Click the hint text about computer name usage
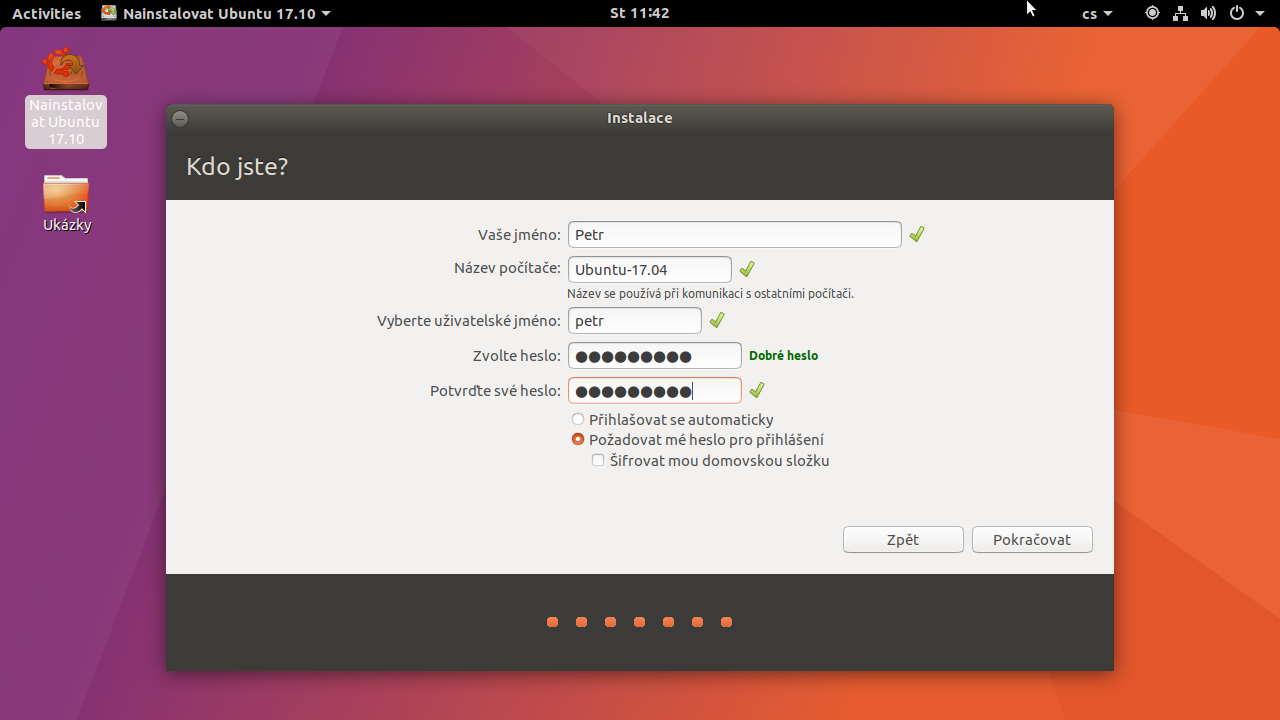1280x720 pixels. pos(710,294)
